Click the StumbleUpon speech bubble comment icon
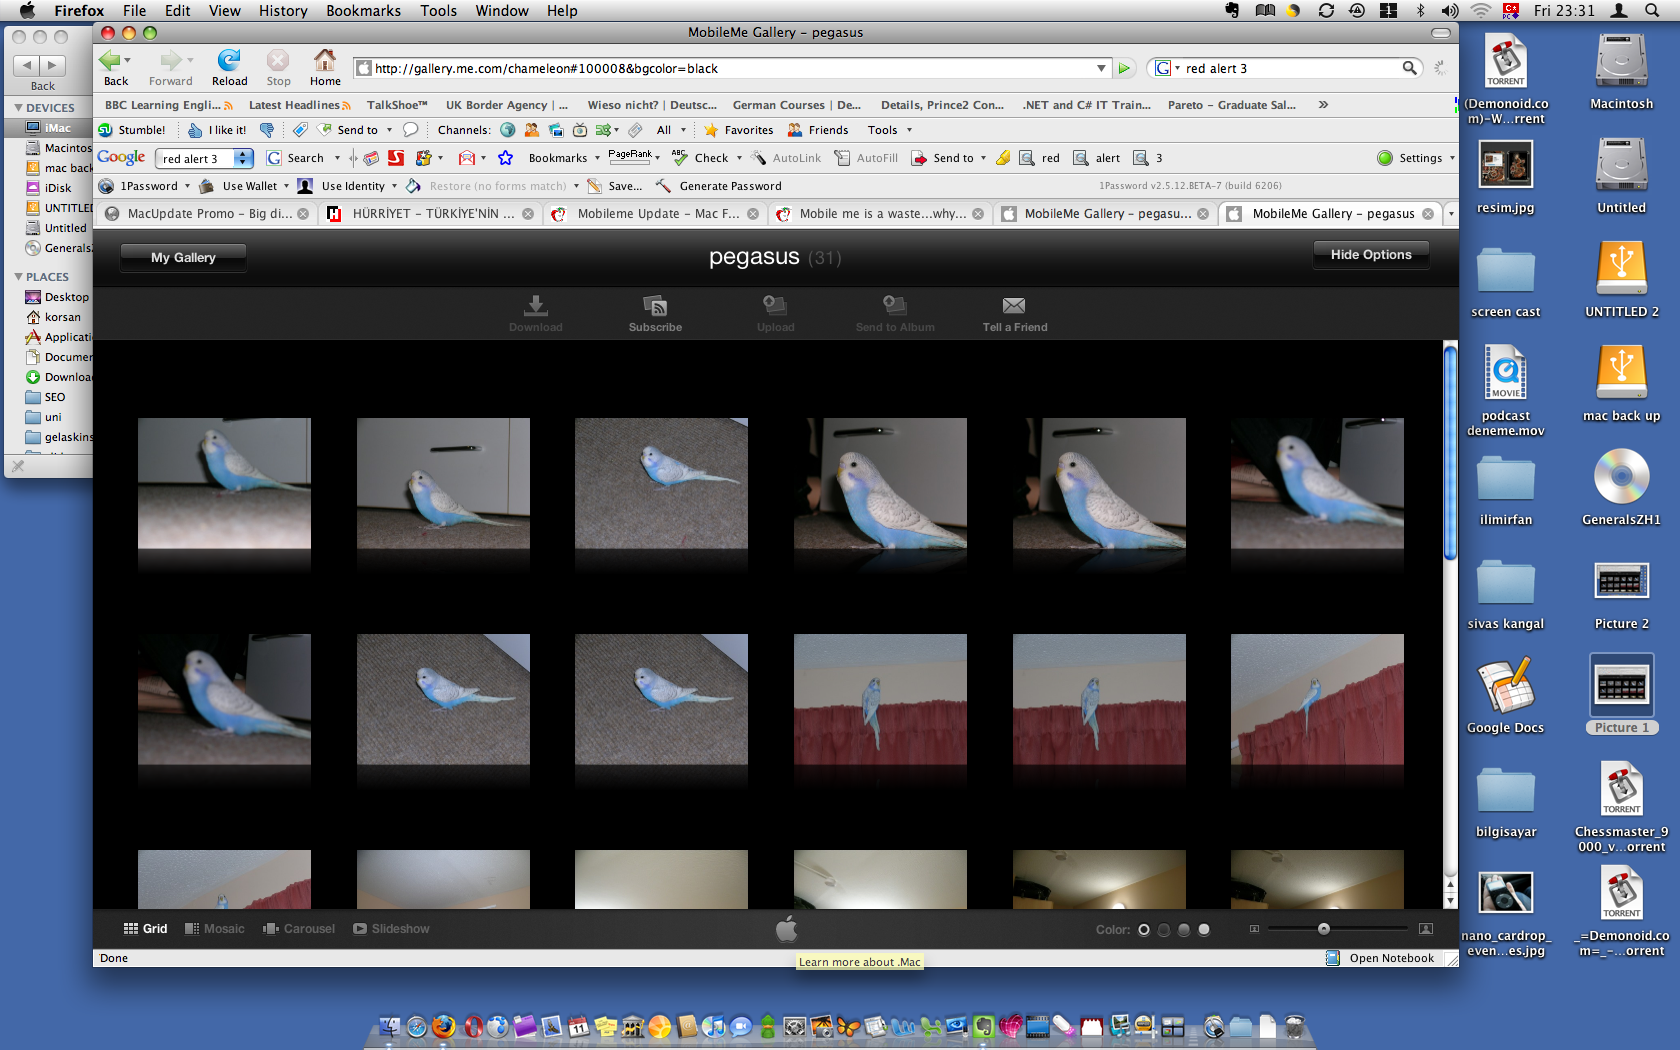Image resolution: width=1680 pixels, height=1050 pixels. coord(410,130)
